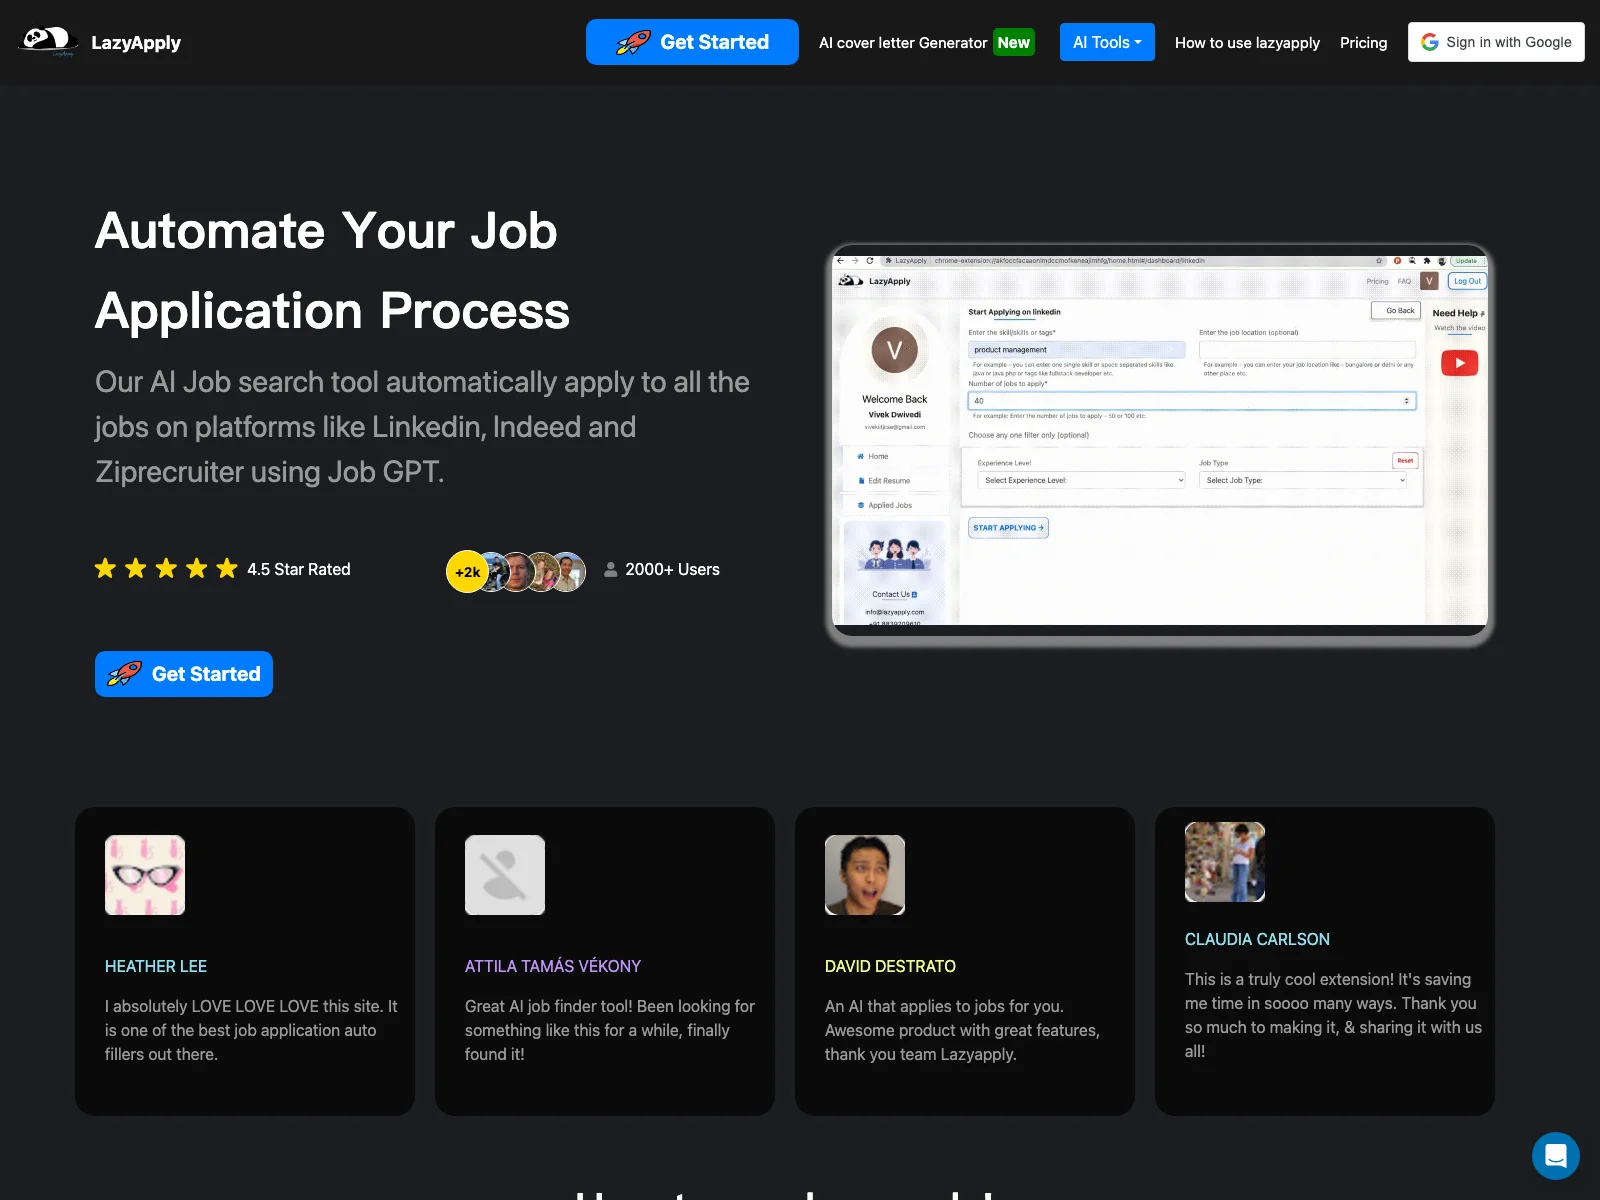Open Select Job Type dropdown in screenshot

click(1303, 480)
